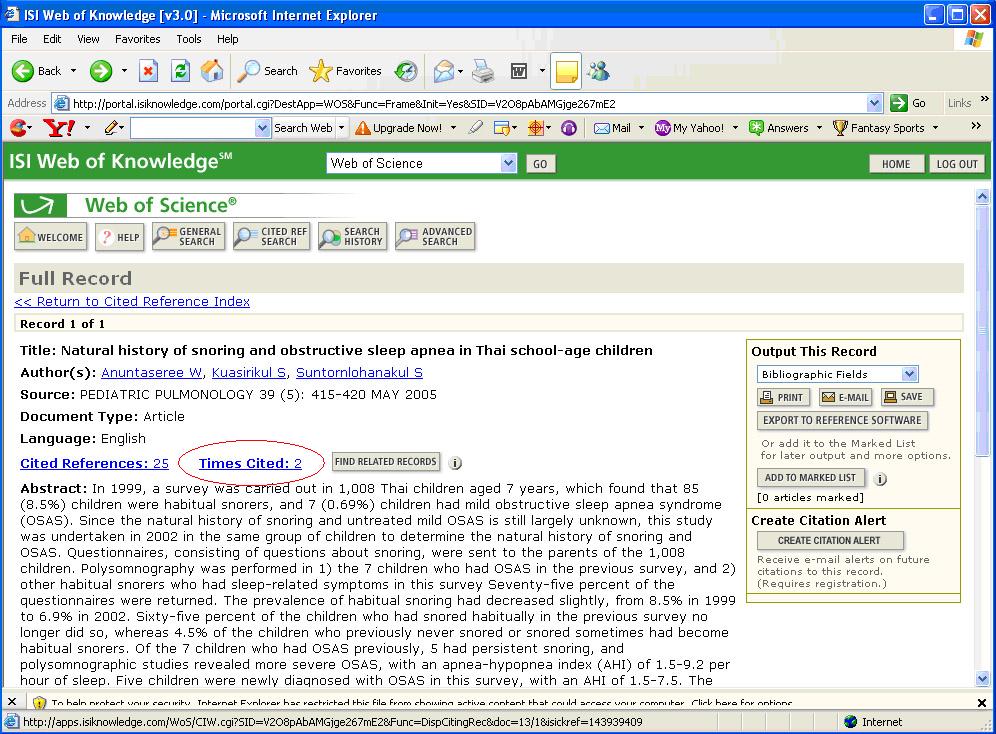Open the Back button history dropdown arrow
The width and height of the screenshot is (996, 734).
tap(73, 71)
